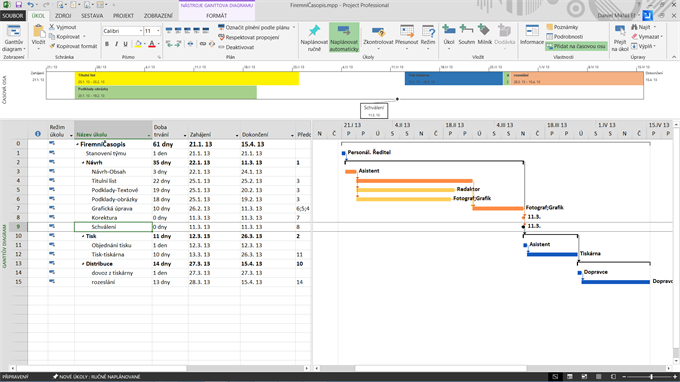The width and height of the screenshot is (680, 382).
Task: Adjust the zoom slider in status bar
Action: pyautogui.click(x=651, y=376)
